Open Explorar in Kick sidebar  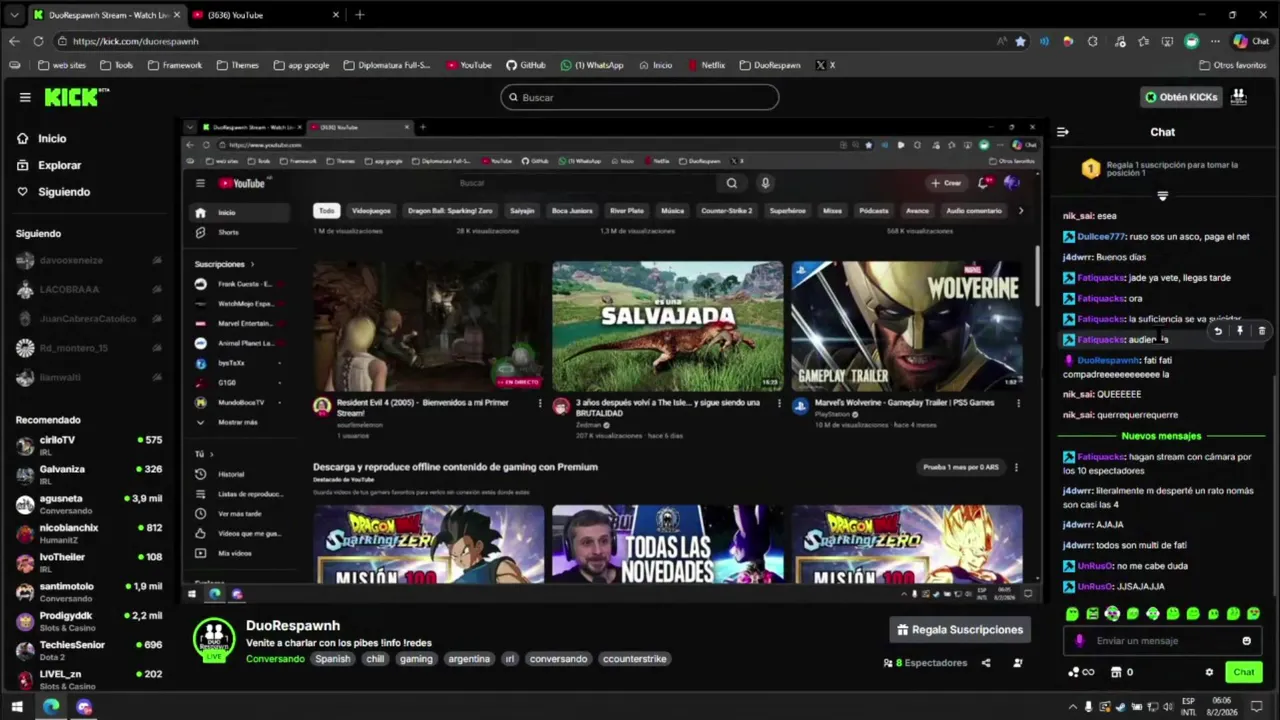(49, 165)
